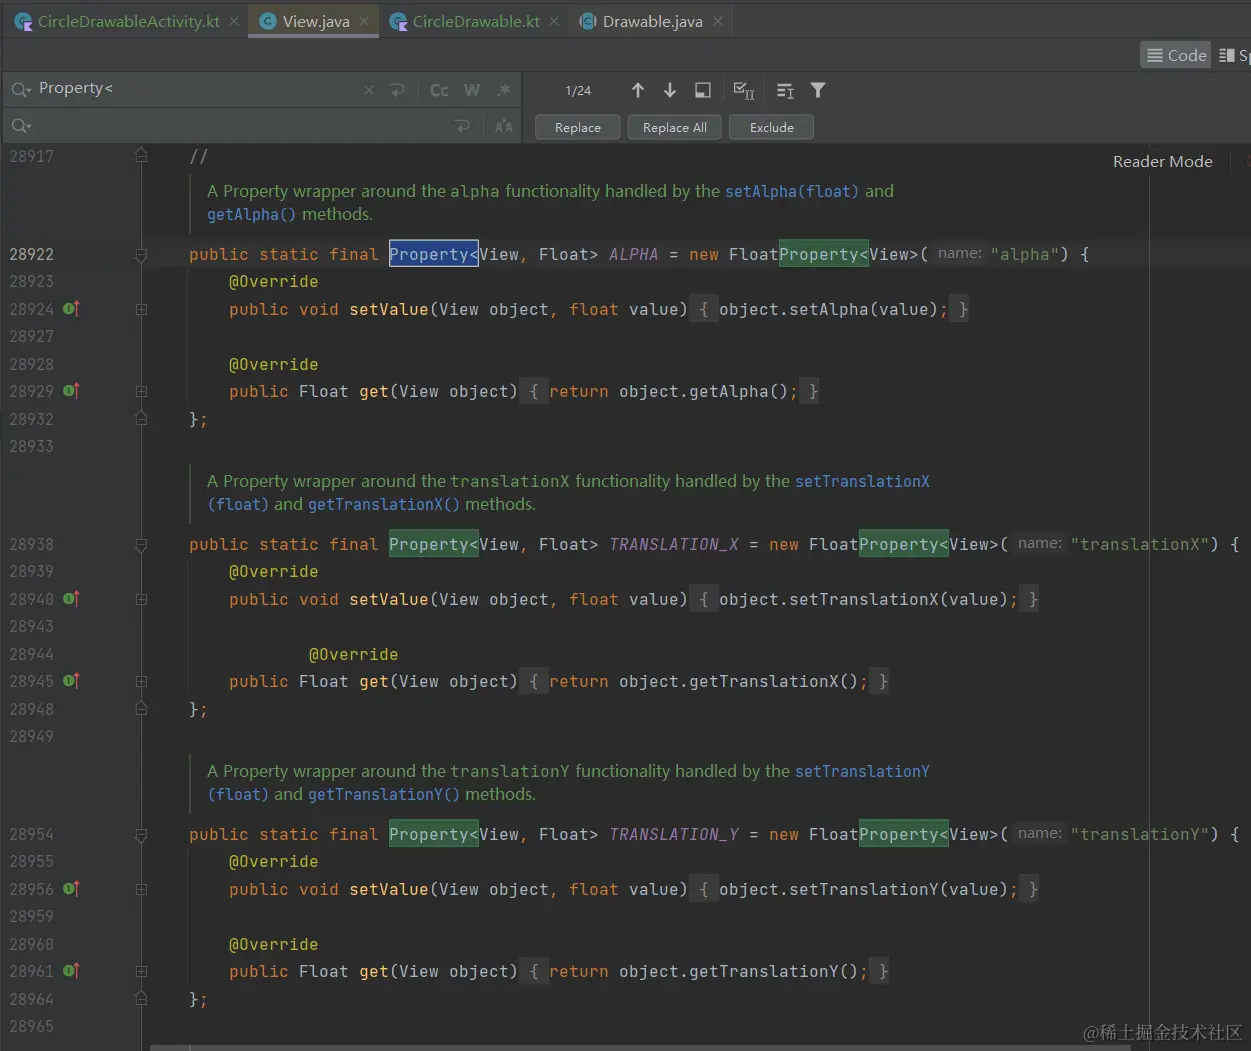Open the CircleDrawable.kt tab
This screenshot has width=1251, height=1051.
tap(476, 21)
